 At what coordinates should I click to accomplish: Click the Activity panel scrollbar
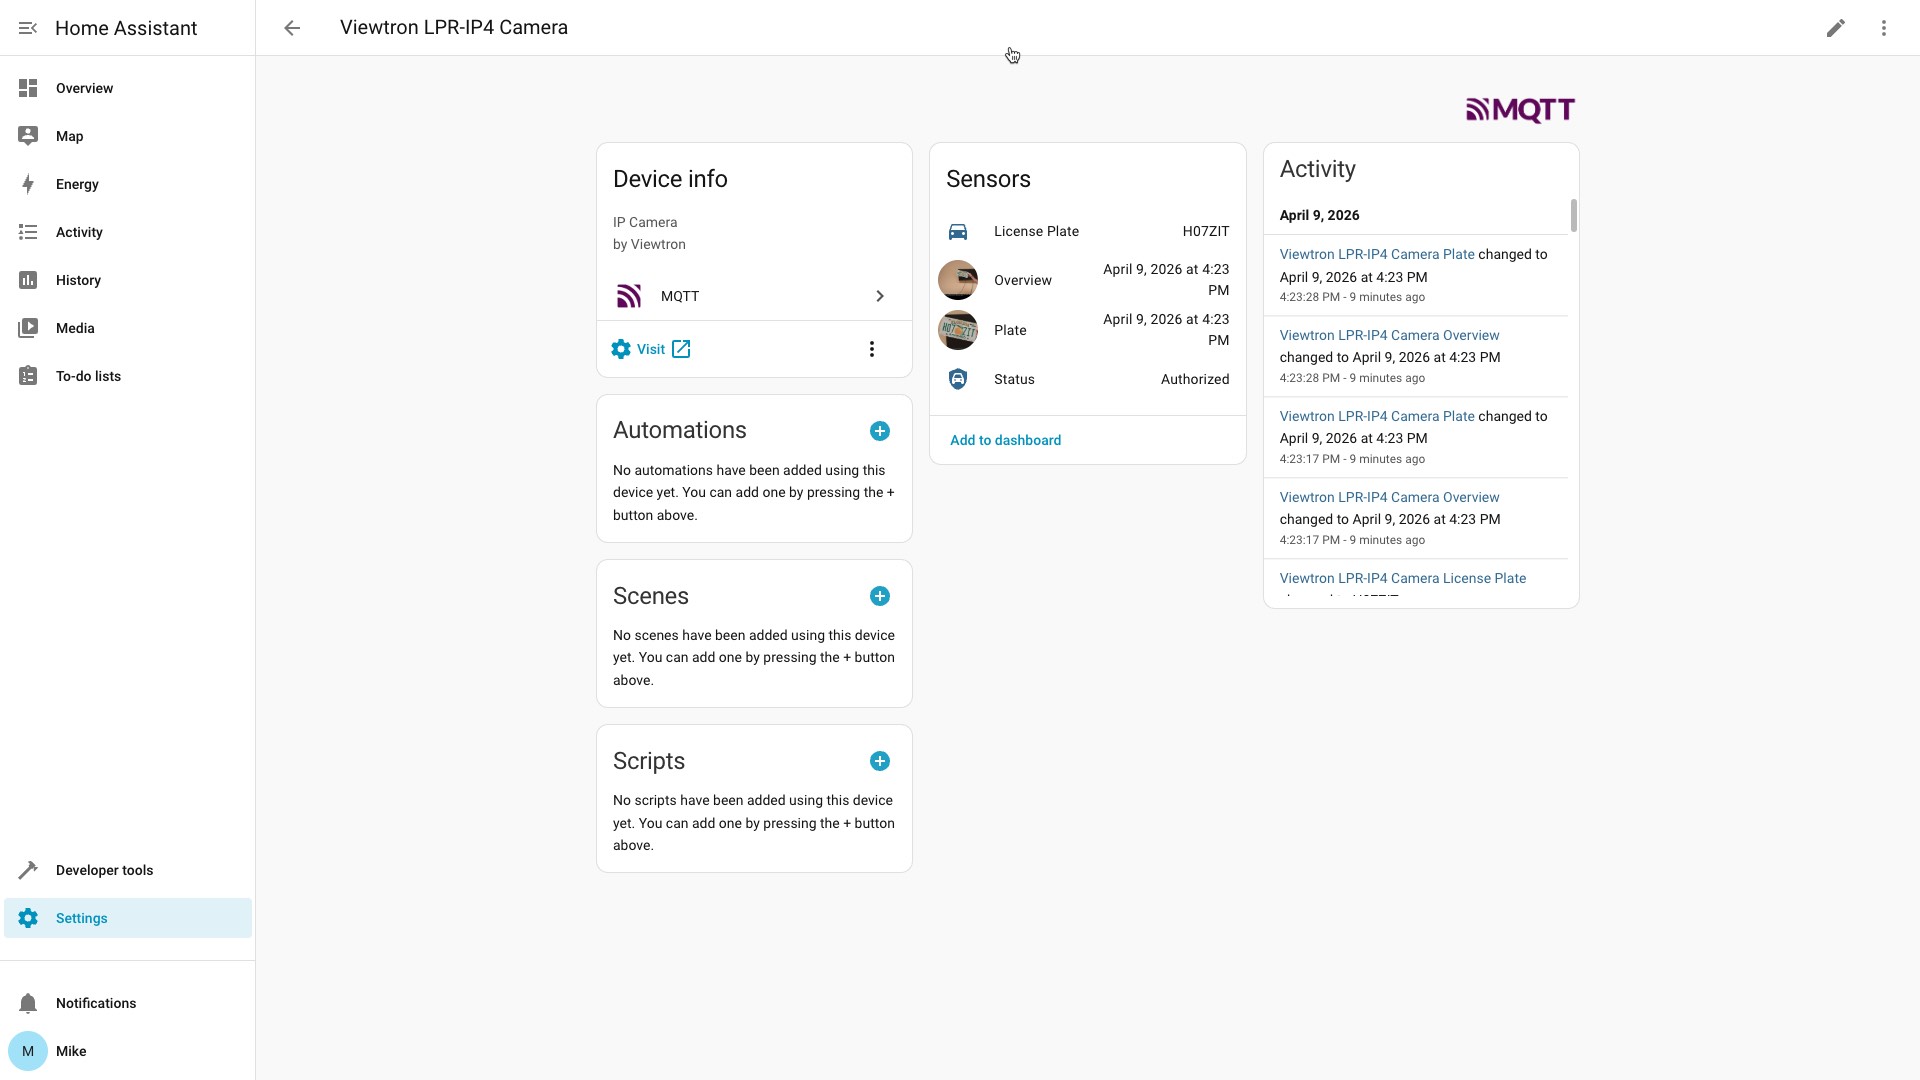(1573, 216)
